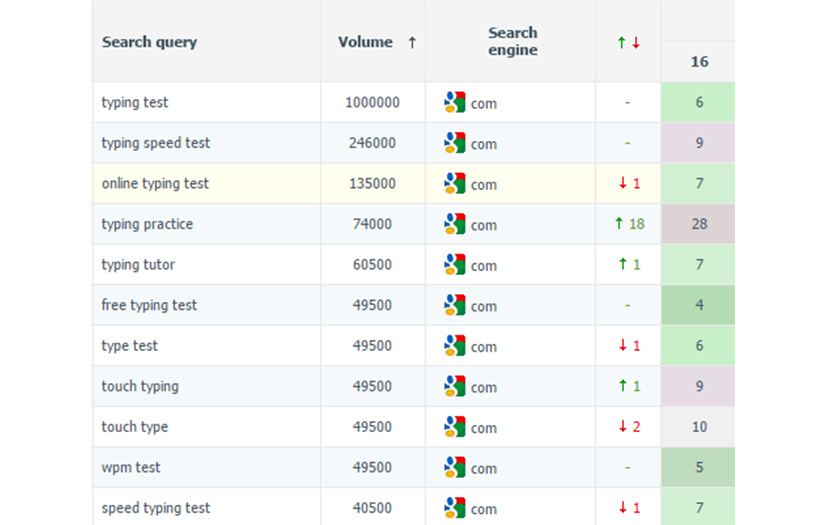
Task: Click Google icon in wpm test row
Action: [455, 467]
